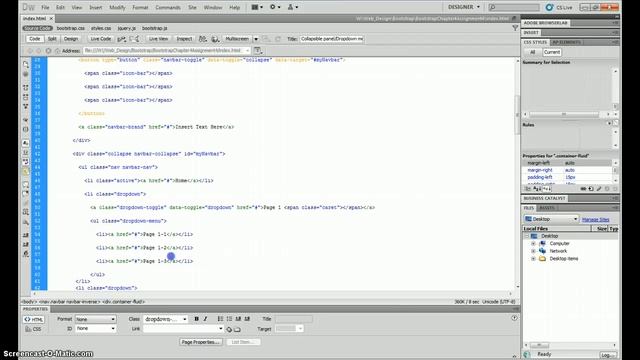Open the Link field dropdown arrow
640x360 pixels.
coord(221,329)
